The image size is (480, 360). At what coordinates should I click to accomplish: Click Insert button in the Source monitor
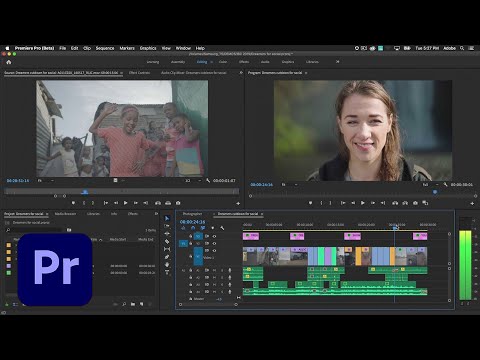coord(158,203)
